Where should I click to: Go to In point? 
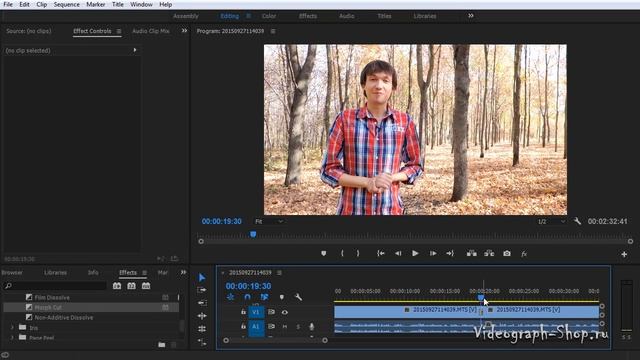(x=380, y=253)
